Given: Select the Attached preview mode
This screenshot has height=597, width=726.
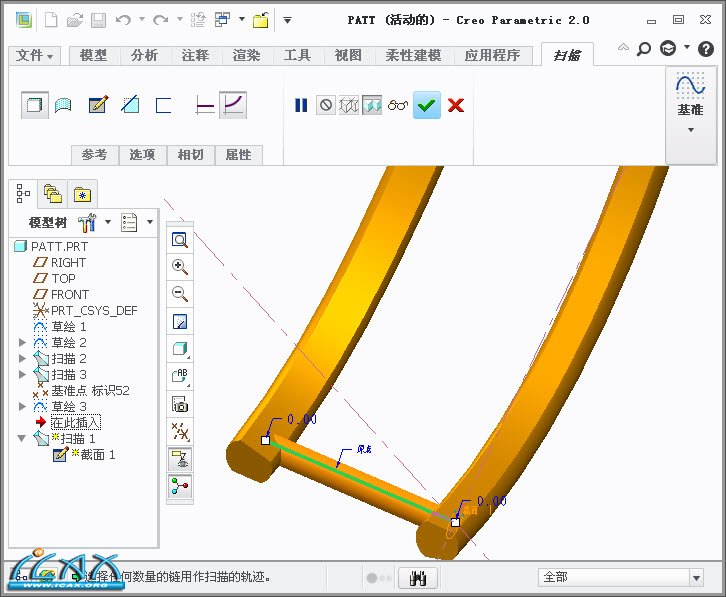Looking at the screenshot, I should click(372, 105).
